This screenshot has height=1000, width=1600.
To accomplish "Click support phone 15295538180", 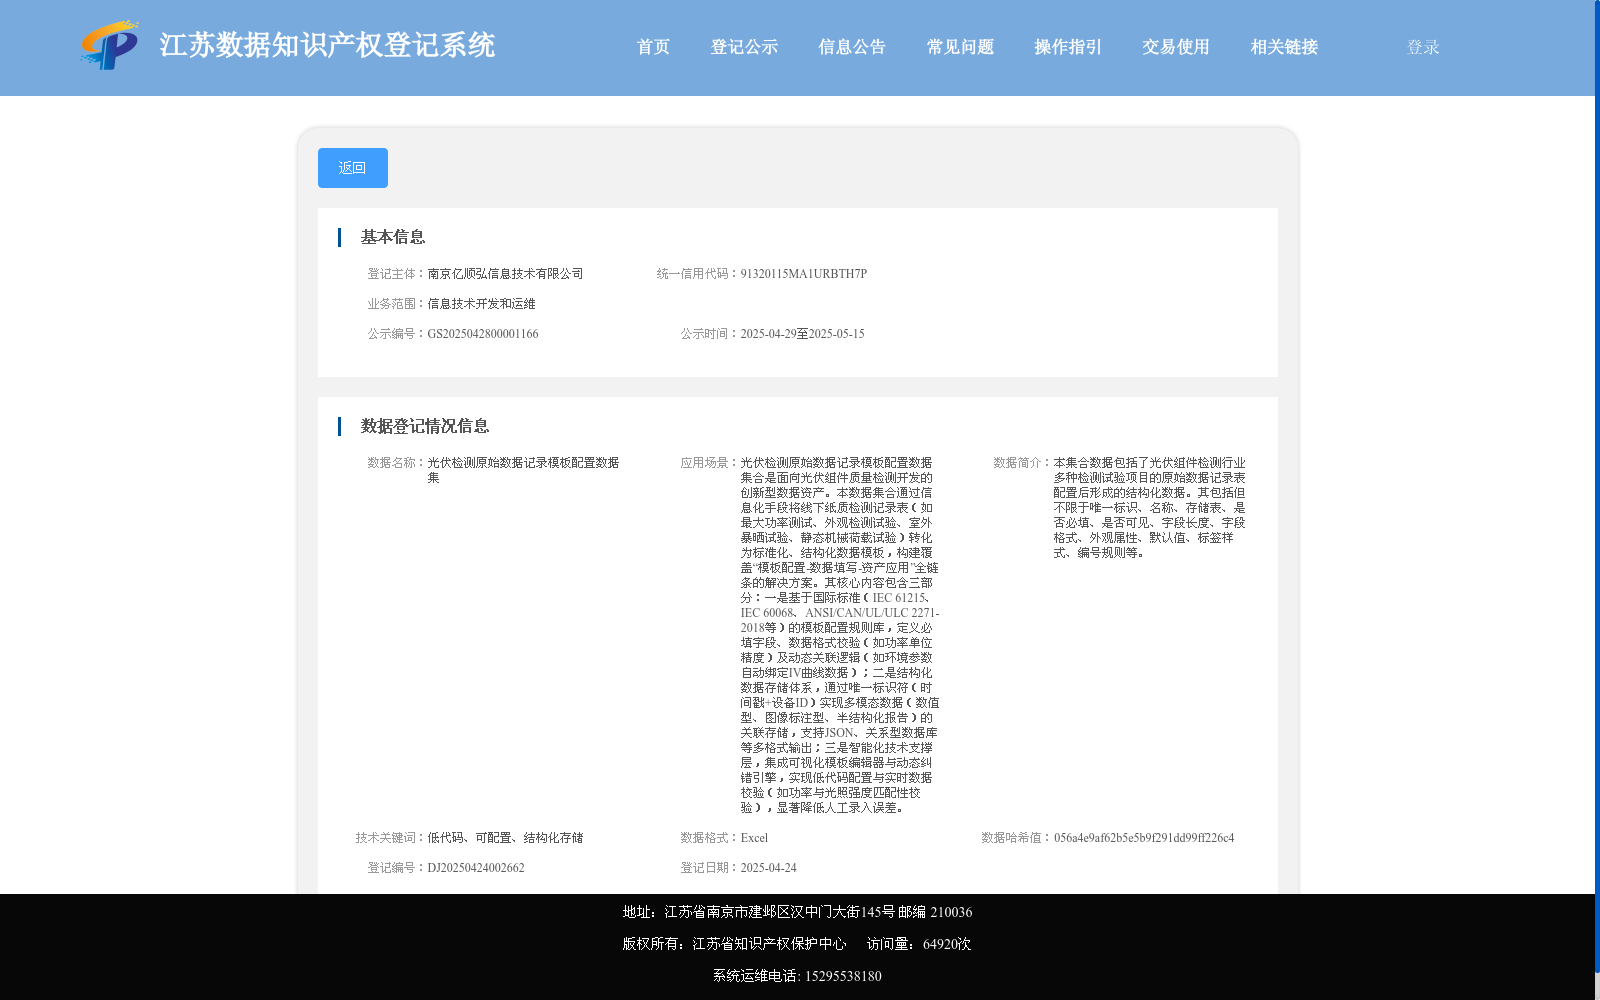I will coord(843,976).
